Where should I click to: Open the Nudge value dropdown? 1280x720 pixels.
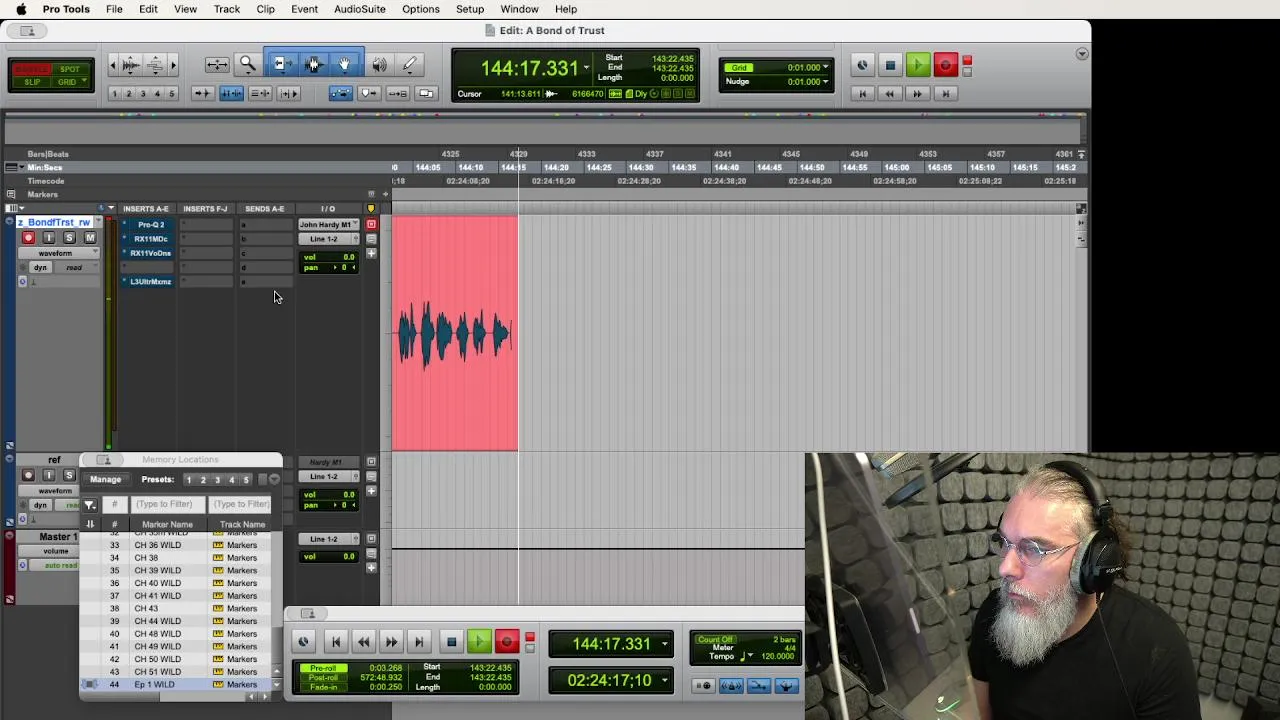click(825, 82)
